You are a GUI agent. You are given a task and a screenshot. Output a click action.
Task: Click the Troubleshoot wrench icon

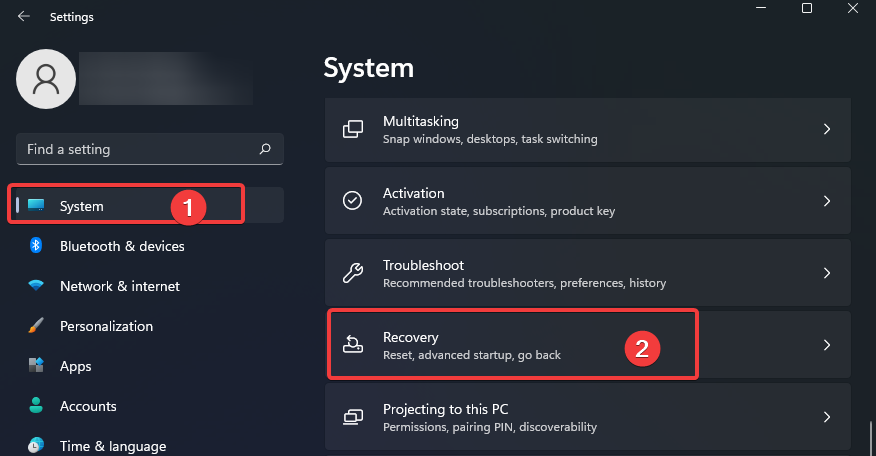click(x=353, y=273)
